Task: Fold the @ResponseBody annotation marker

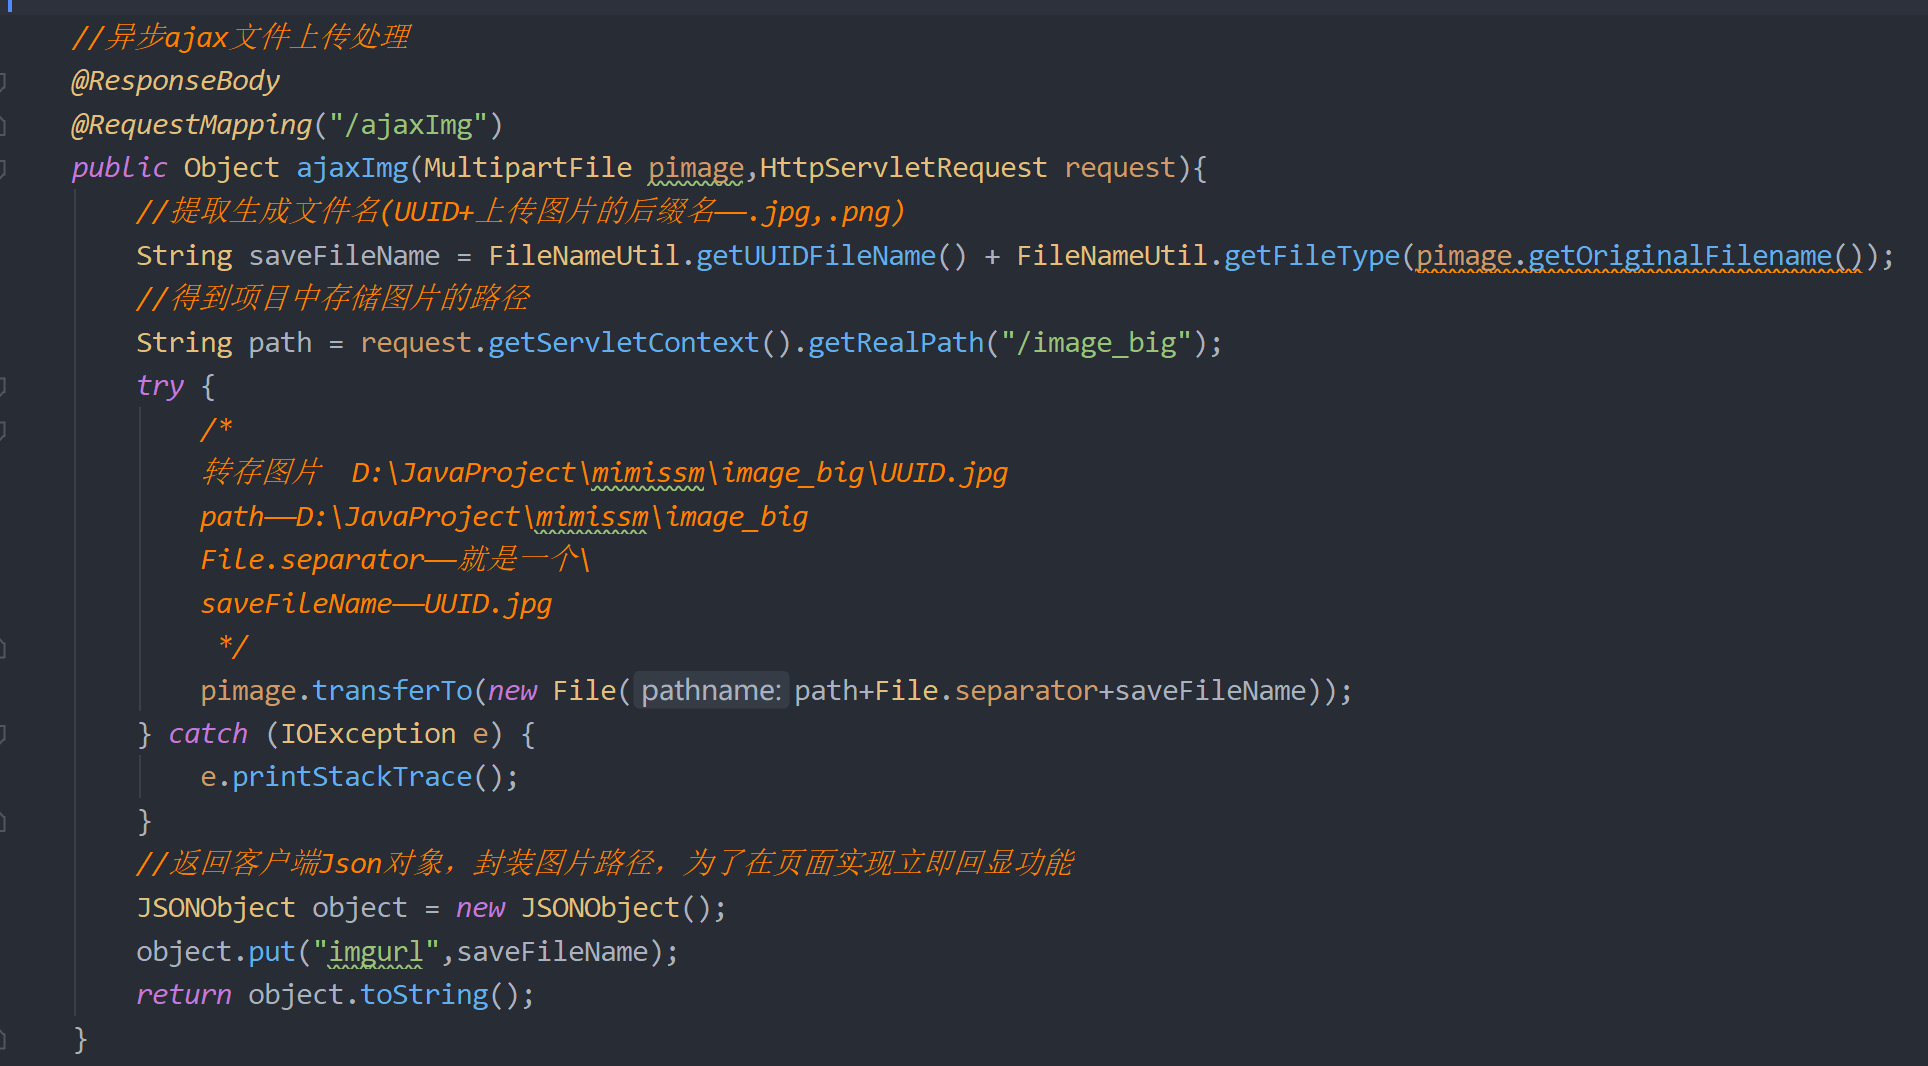Action: (3, 81)
